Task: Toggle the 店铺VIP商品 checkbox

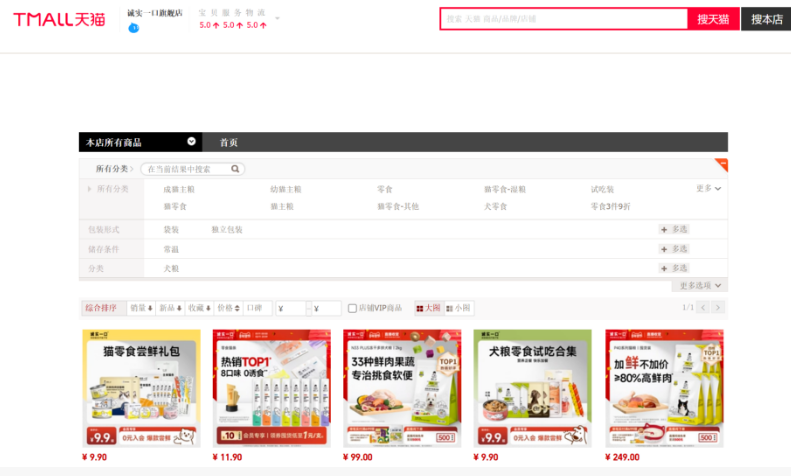Action: click(x=353, y=308)
